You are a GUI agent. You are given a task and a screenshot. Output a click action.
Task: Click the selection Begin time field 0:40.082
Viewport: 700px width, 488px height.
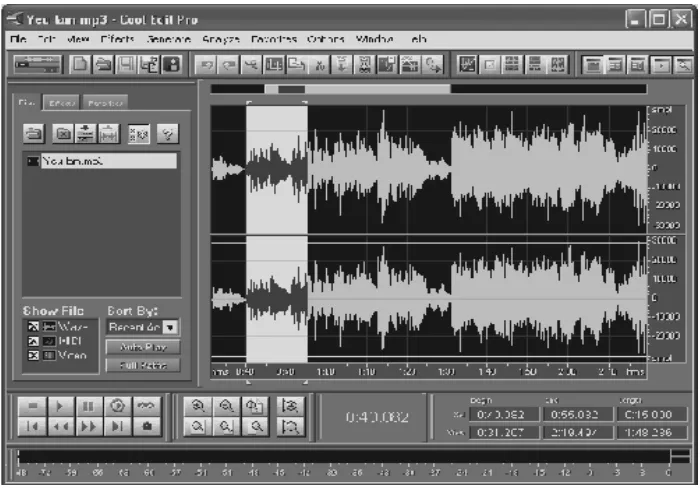click(x=504, y=415)
